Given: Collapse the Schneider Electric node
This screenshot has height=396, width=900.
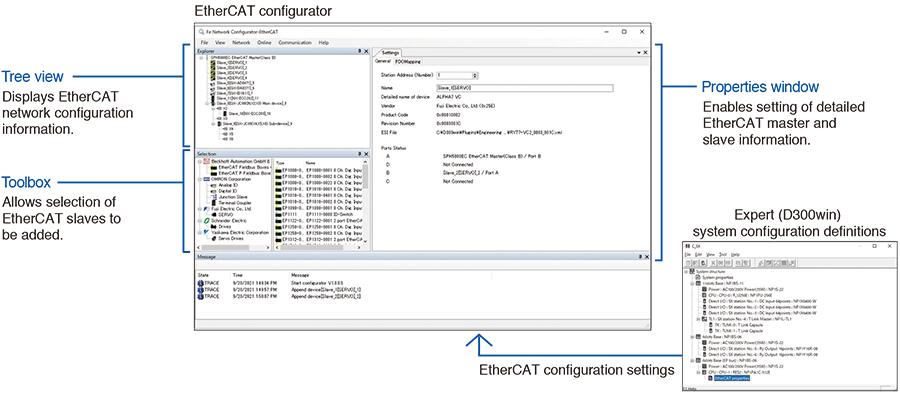Looking at the screenshot, I should coord(199,220).
